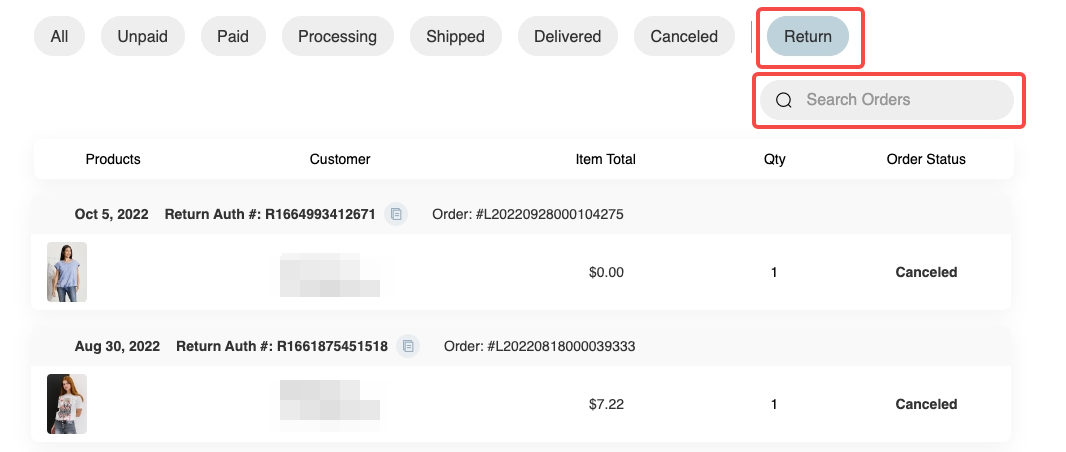This screenshot has height=452, width=1066.
Task: Focus the Search Orders field
Action: tap(900, 100)
